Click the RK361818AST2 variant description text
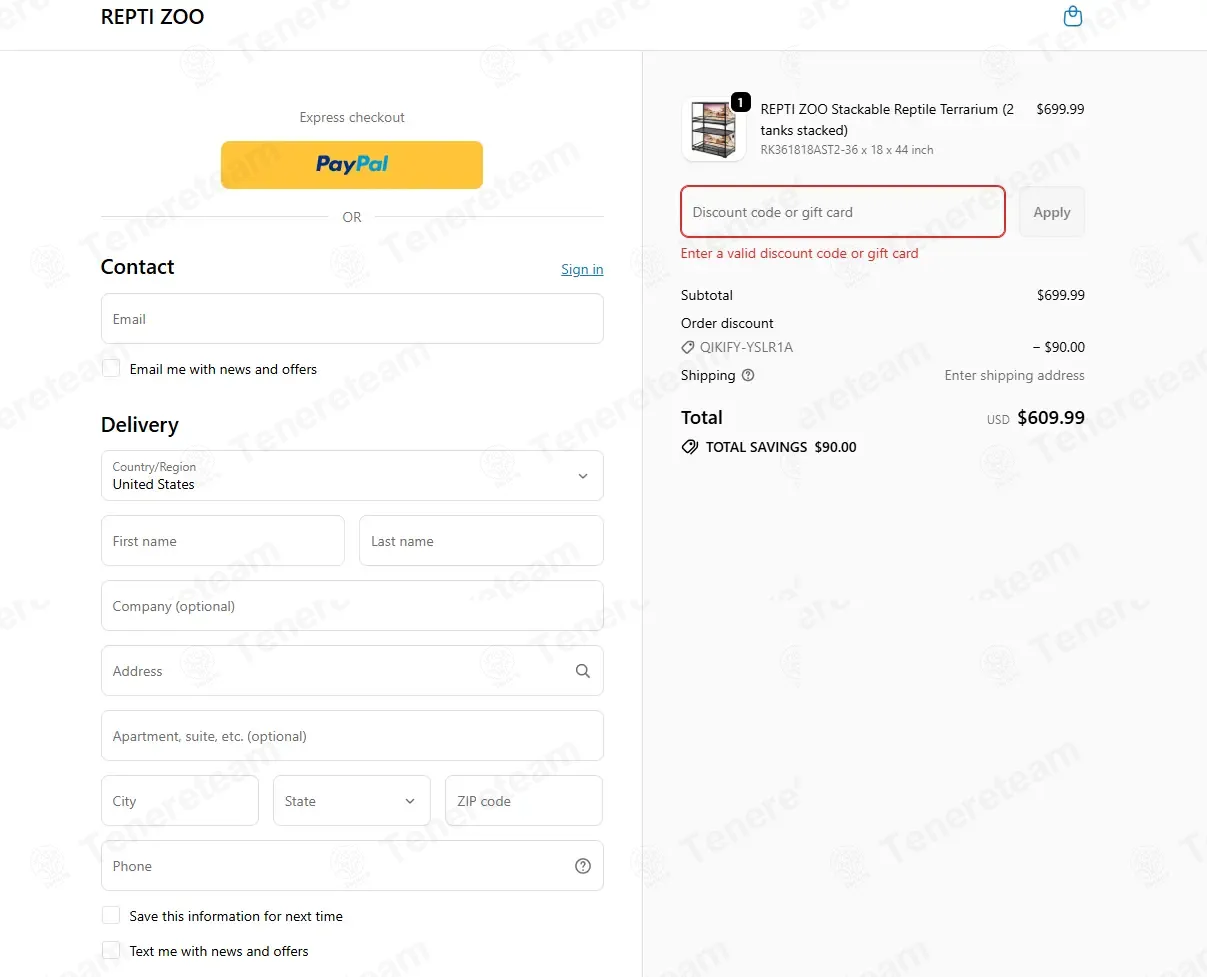The width and height of the screenshot is (1207, 977). (847, 150)
